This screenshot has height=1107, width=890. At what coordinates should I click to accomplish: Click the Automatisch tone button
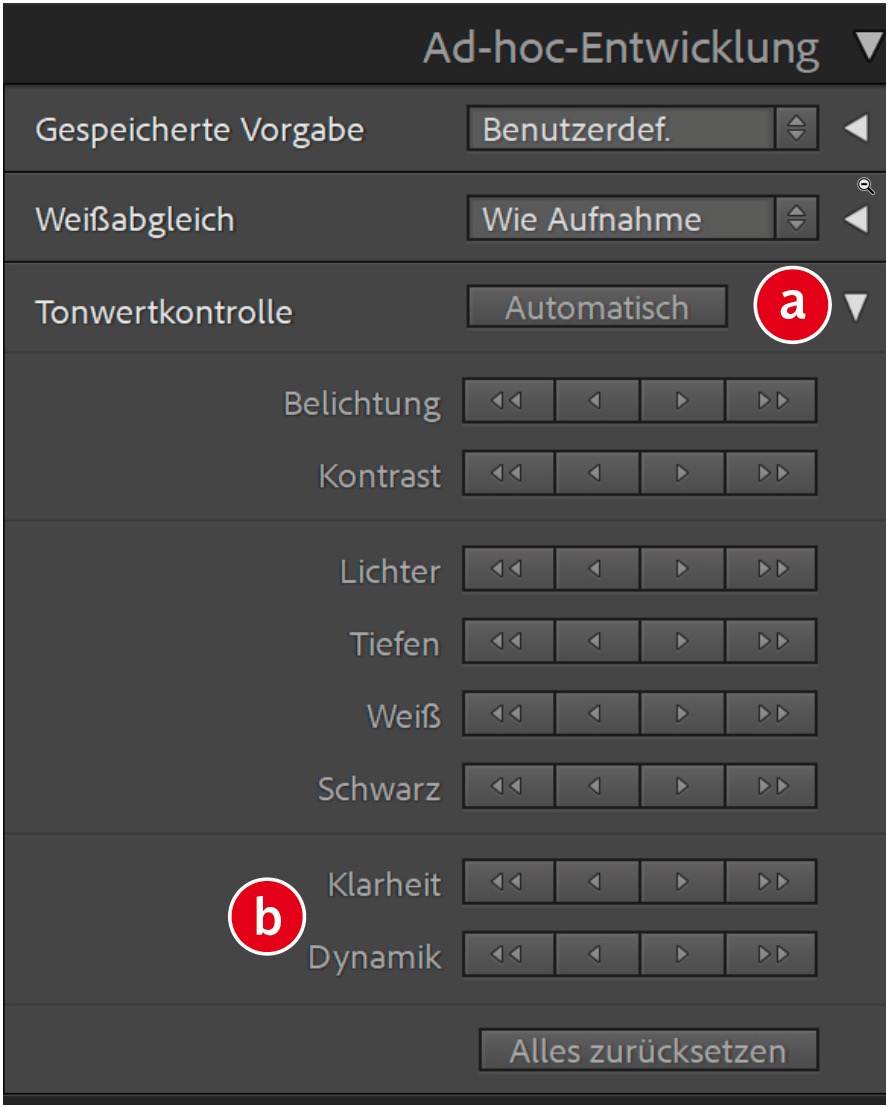pos(596,308)
